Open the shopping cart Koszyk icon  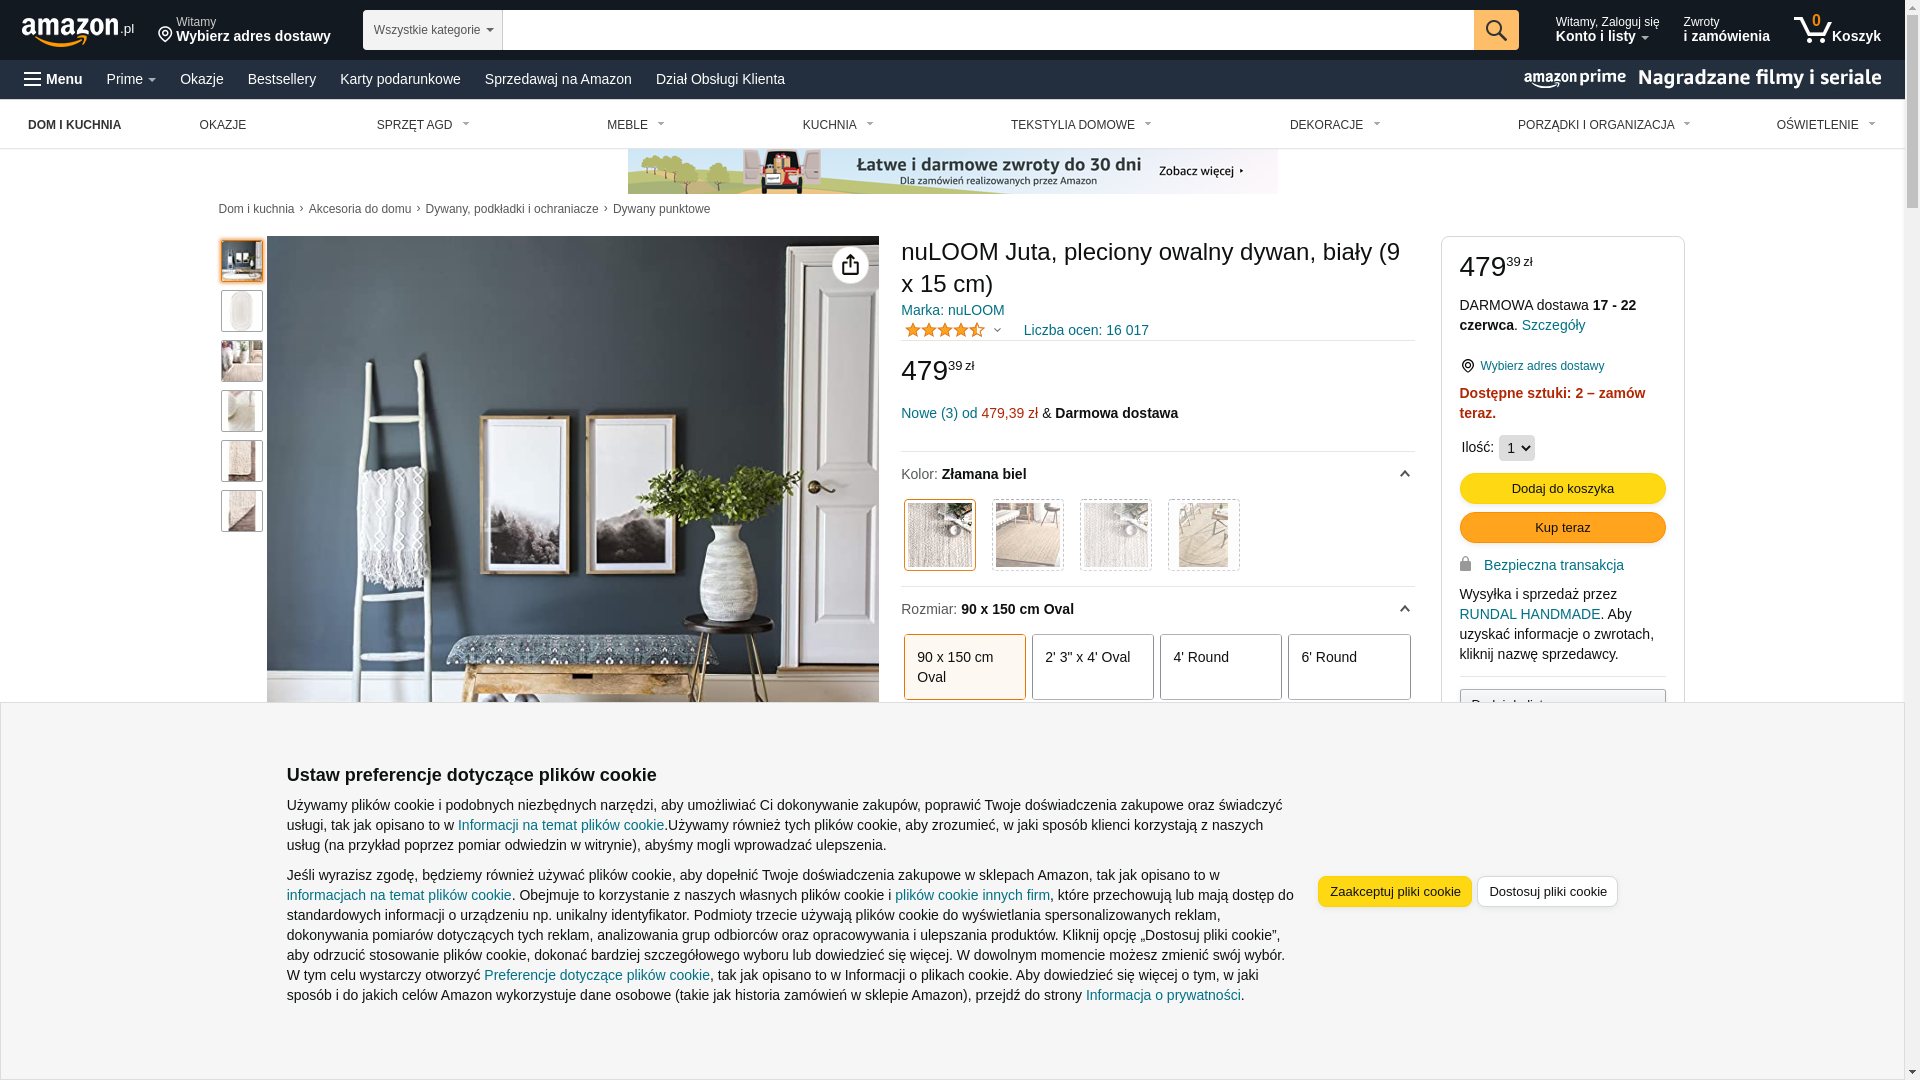[x=1837, y=30]
